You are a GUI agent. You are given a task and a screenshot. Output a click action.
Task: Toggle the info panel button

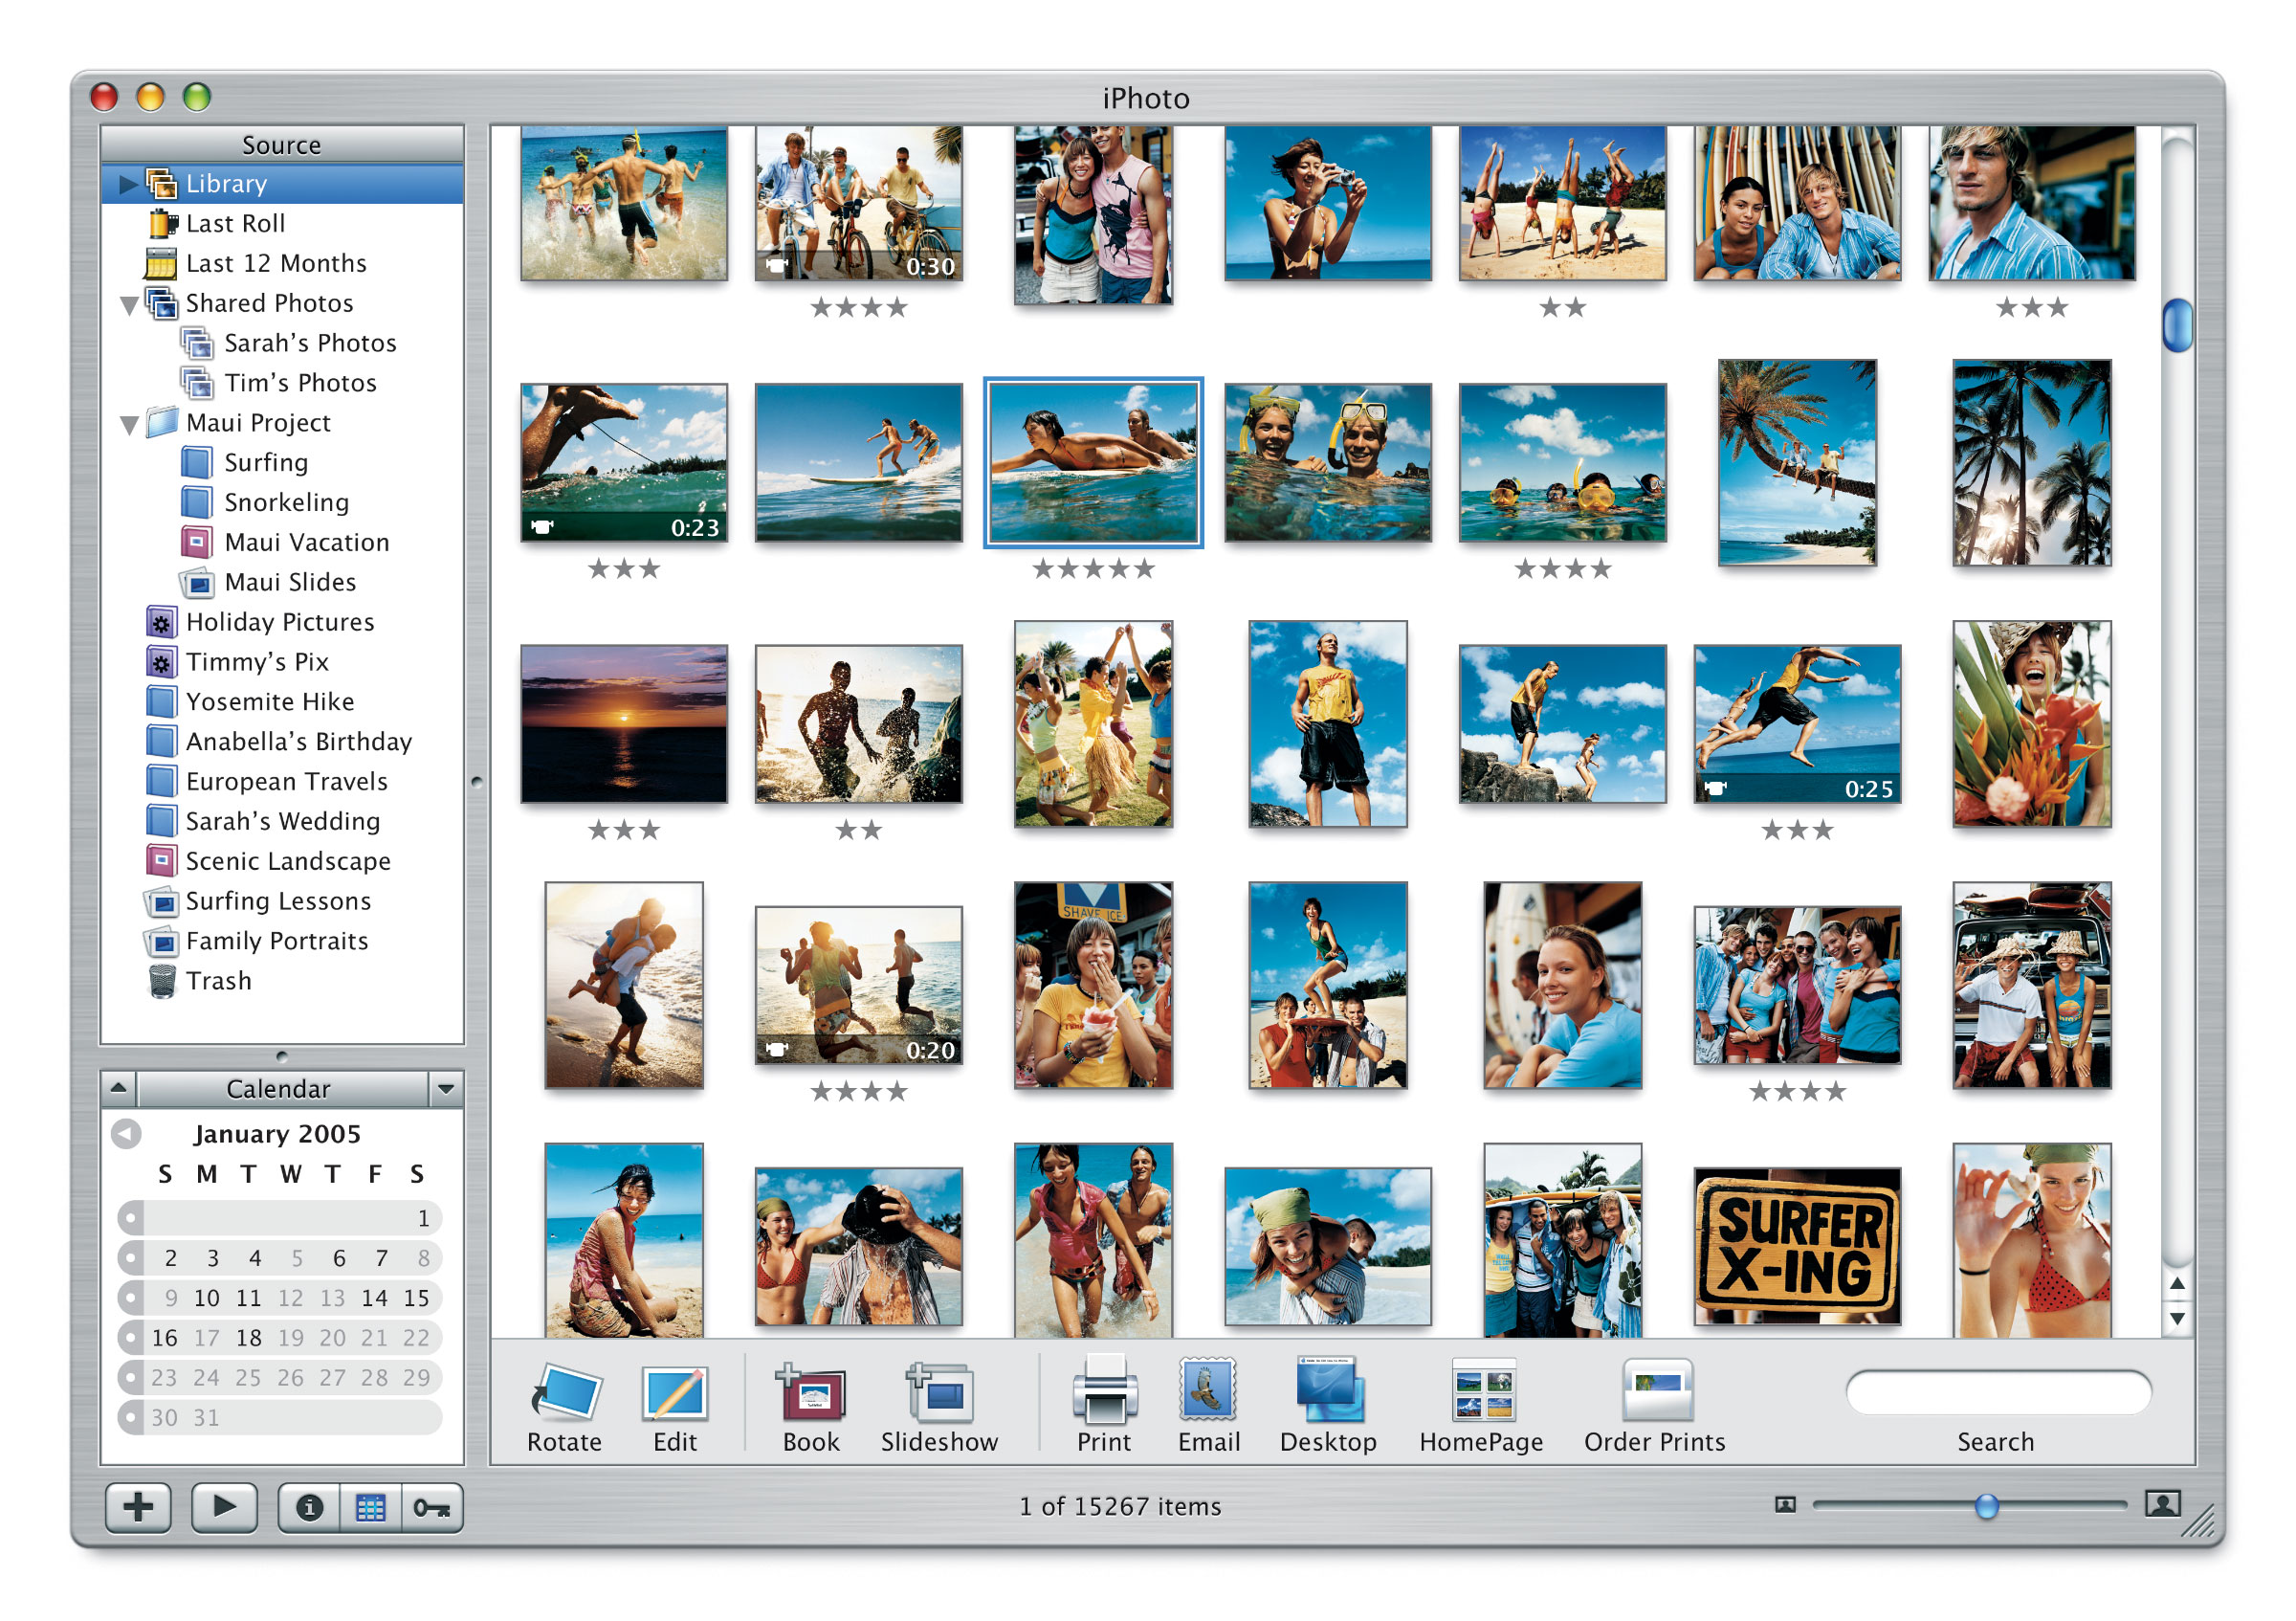[309, 1507]
